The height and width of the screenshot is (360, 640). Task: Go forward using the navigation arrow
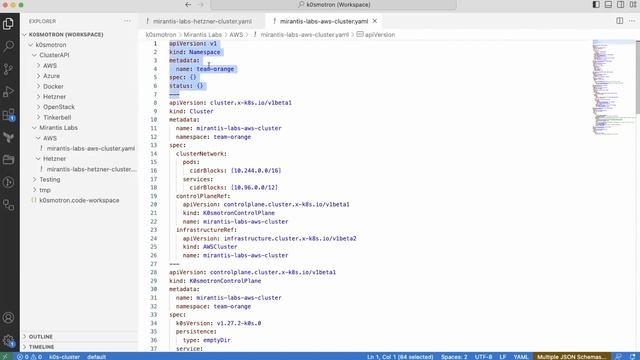point(200,4)
